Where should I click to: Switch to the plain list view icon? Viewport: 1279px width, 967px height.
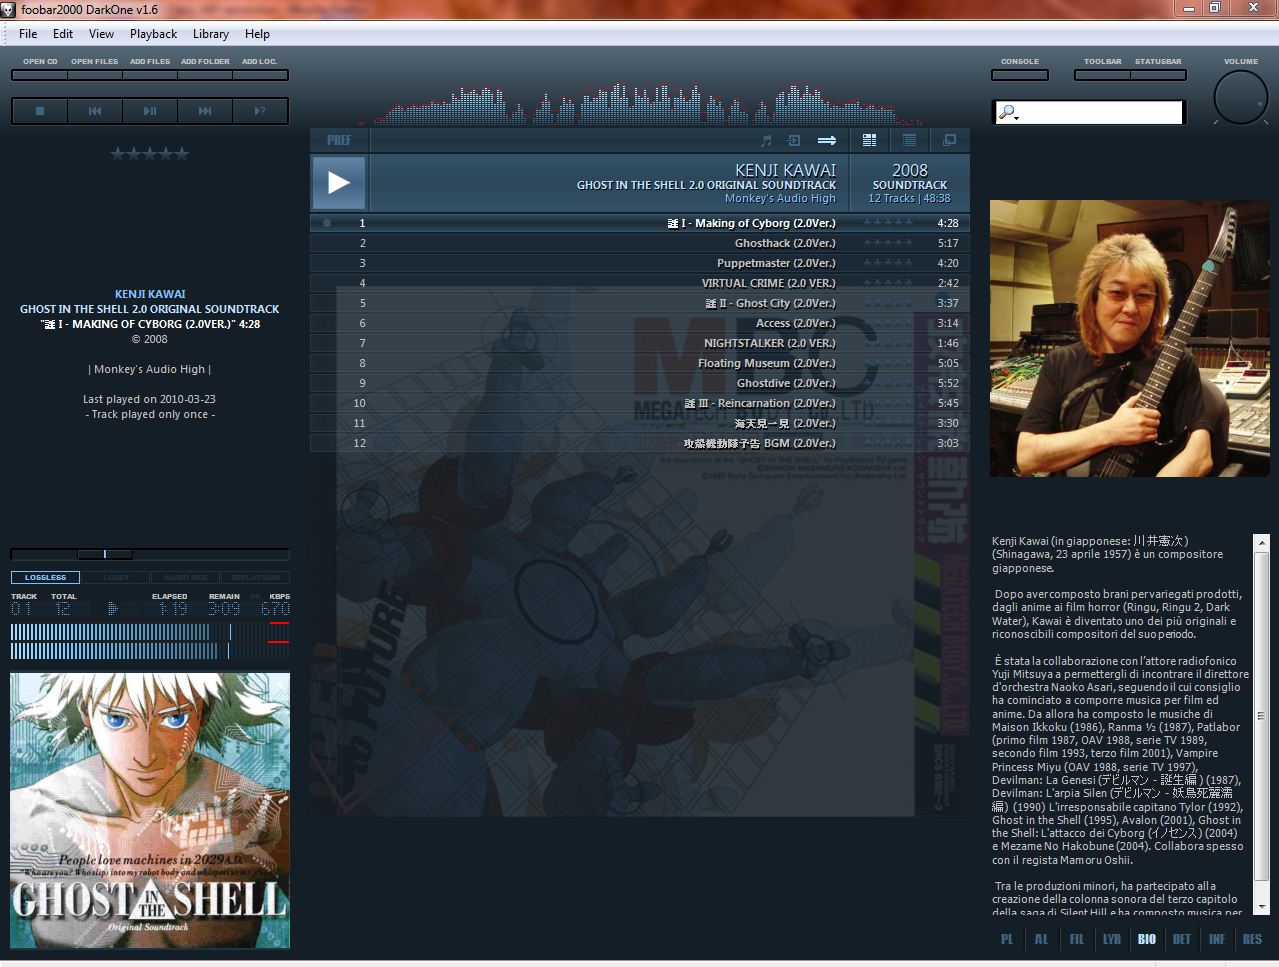pyautogui.click(x=909, y=140)
